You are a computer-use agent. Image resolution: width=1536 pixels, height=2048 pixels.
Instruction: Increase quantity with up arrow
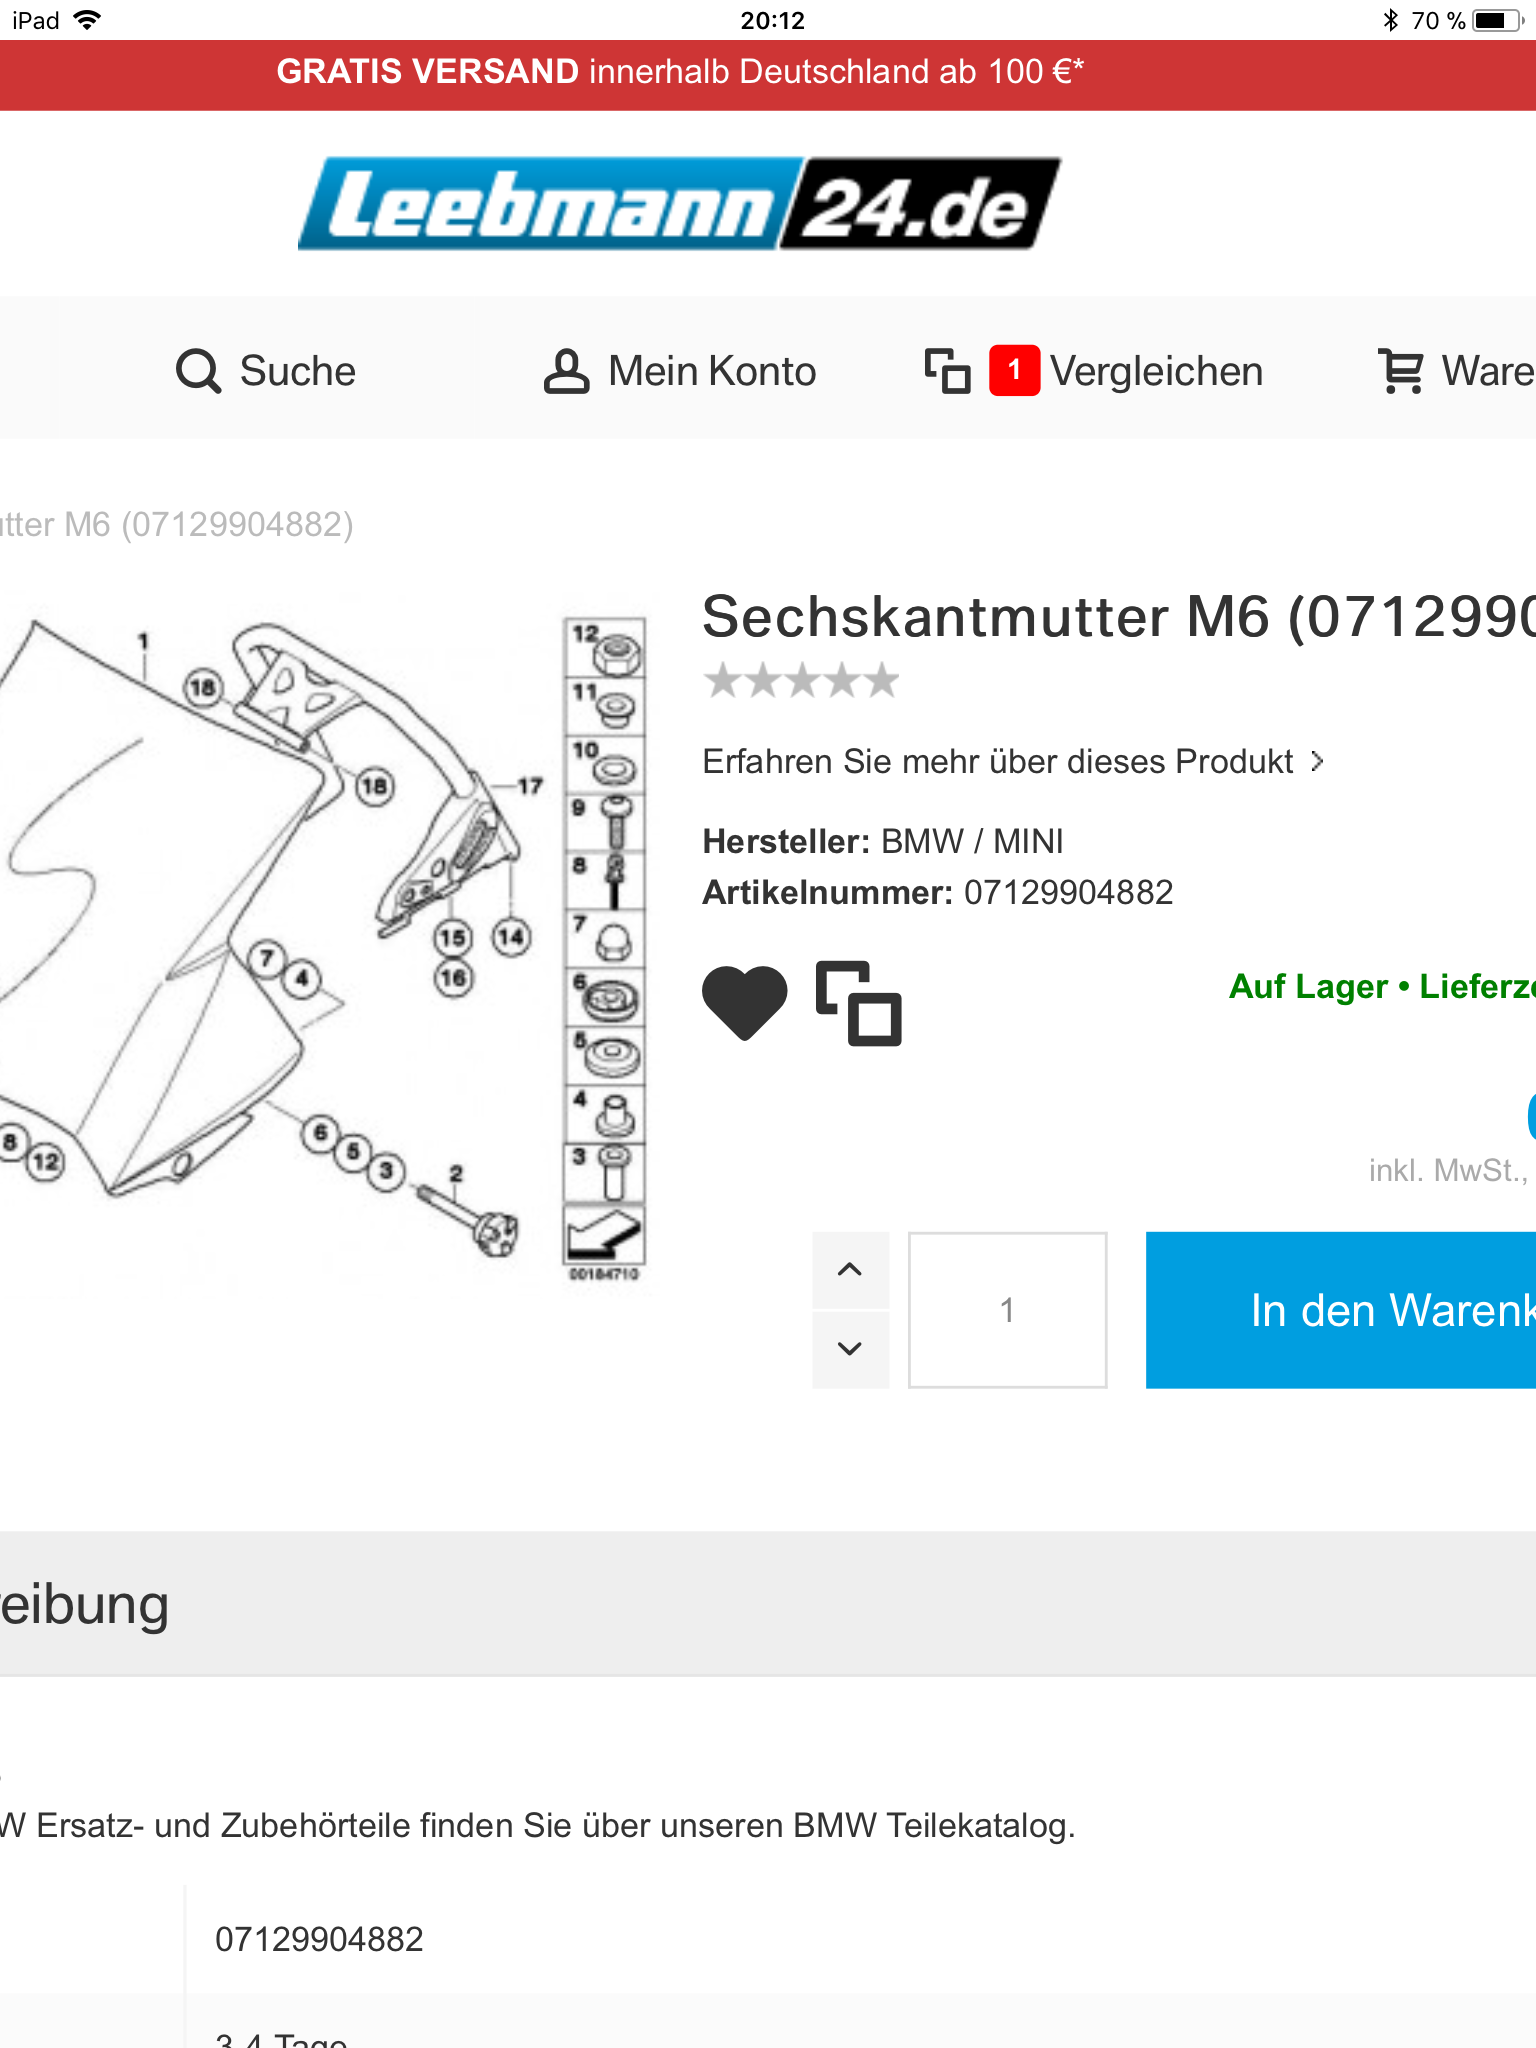point(850,1270)
